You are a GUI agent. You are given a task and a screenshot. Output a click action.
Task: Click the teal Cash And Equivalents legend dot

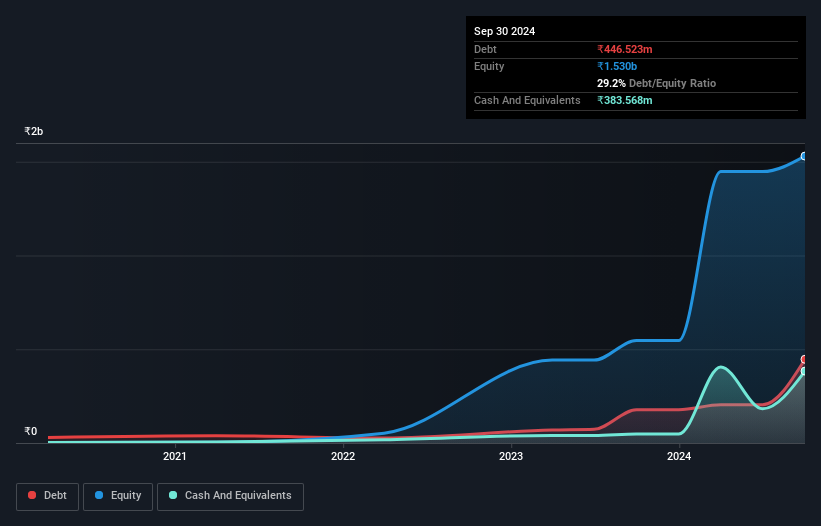pyautogui.click(x=173, y=495)
